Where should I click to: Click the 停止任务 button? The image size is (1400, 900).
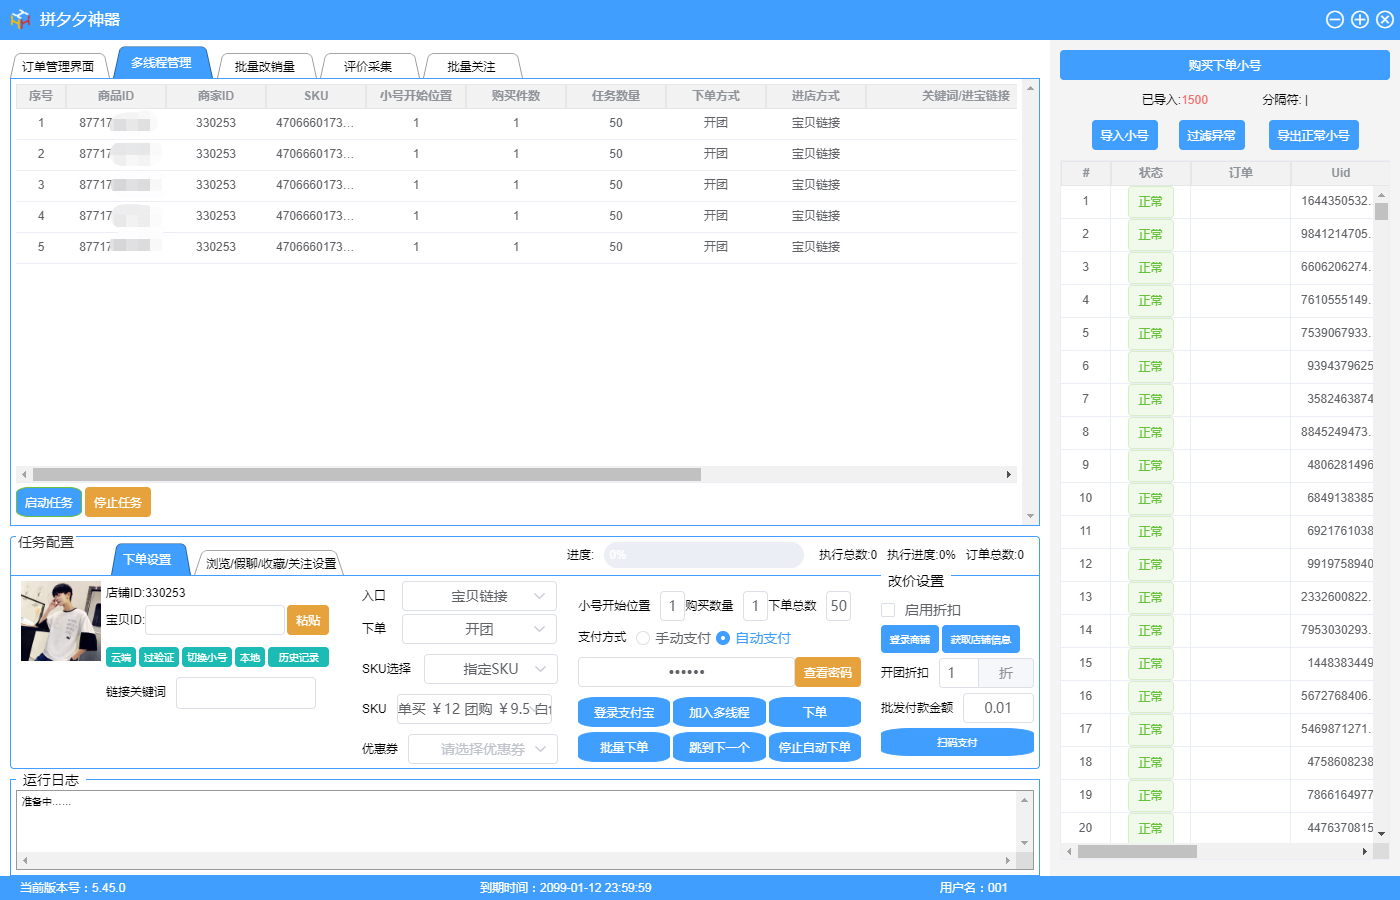(118, 502)
